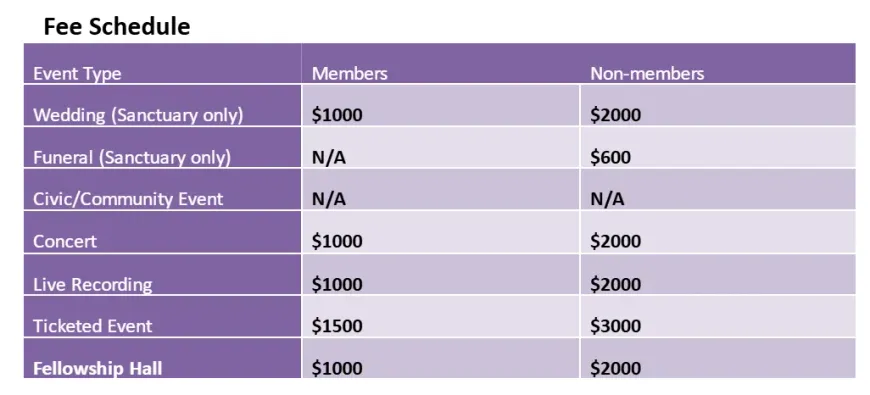Viewport: 870px width, 395px height.
Task: Select the Members column header
Action: (x=441, y=63)
